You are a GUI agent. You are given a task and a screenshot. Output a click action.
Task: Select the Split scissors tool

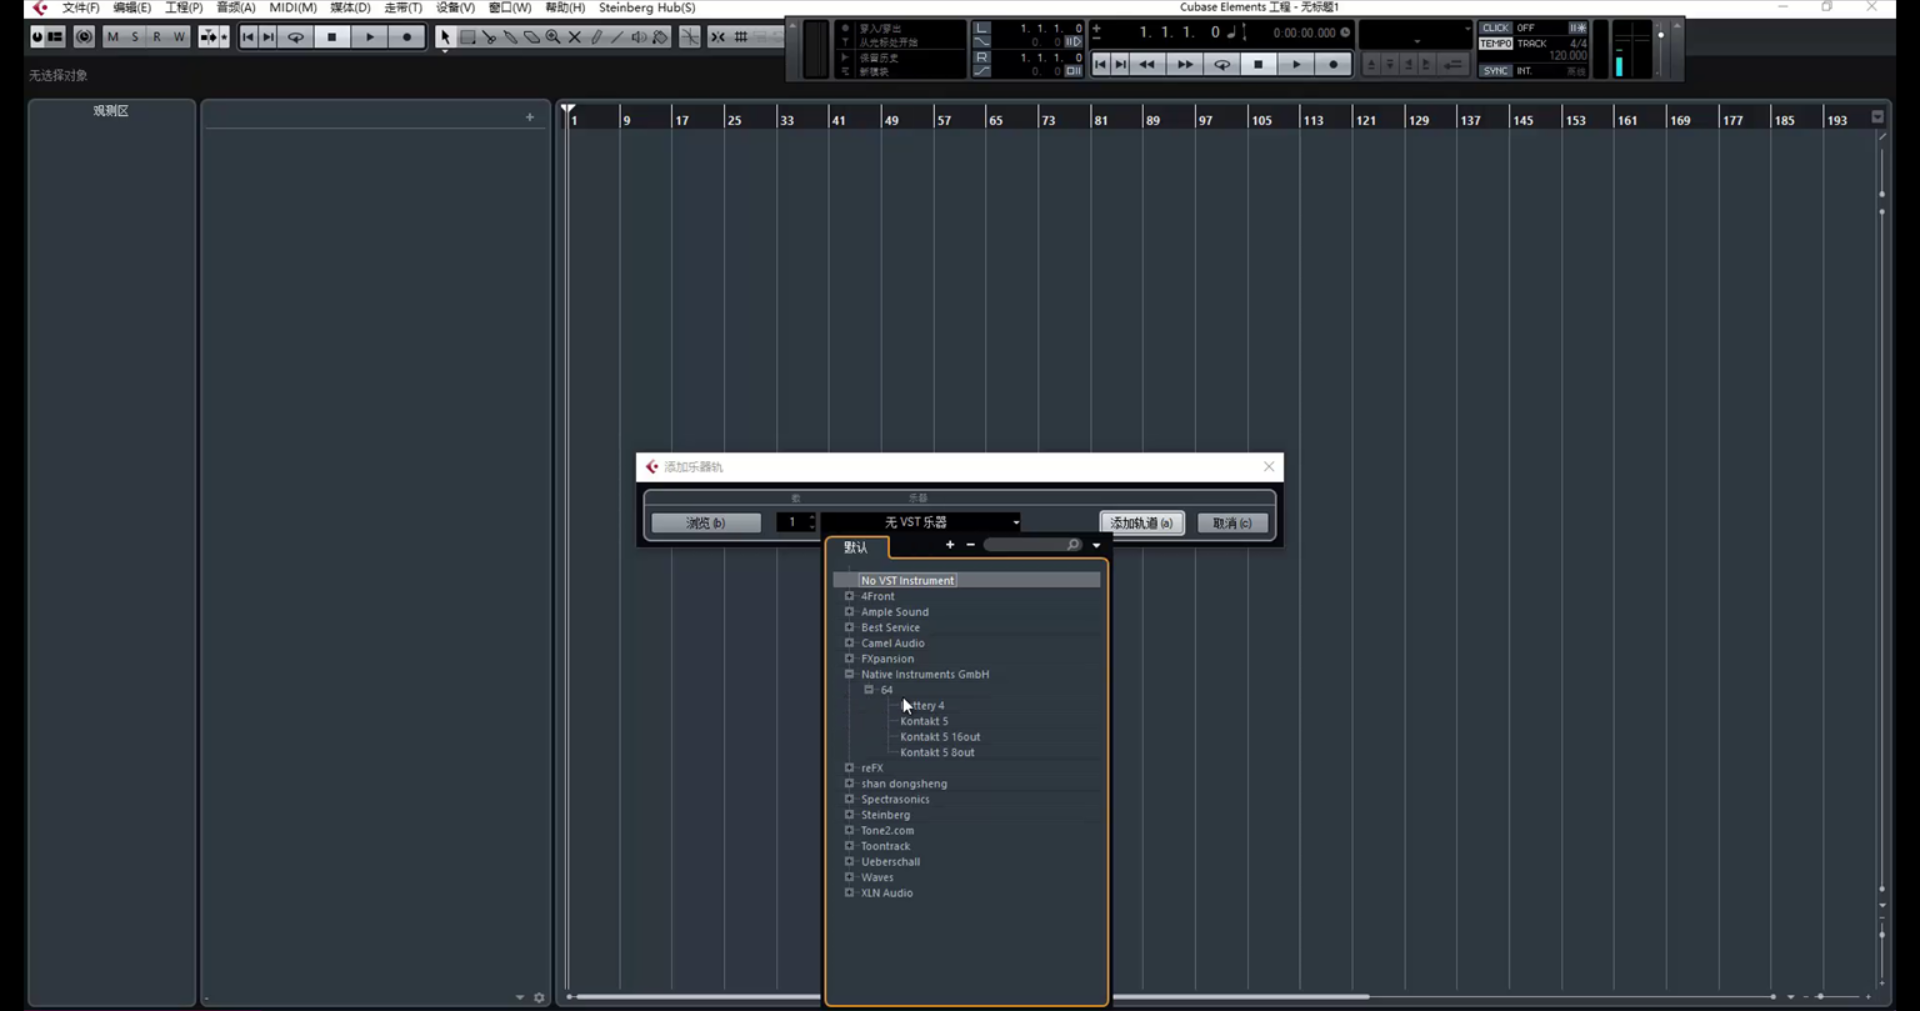coord(489,37)
